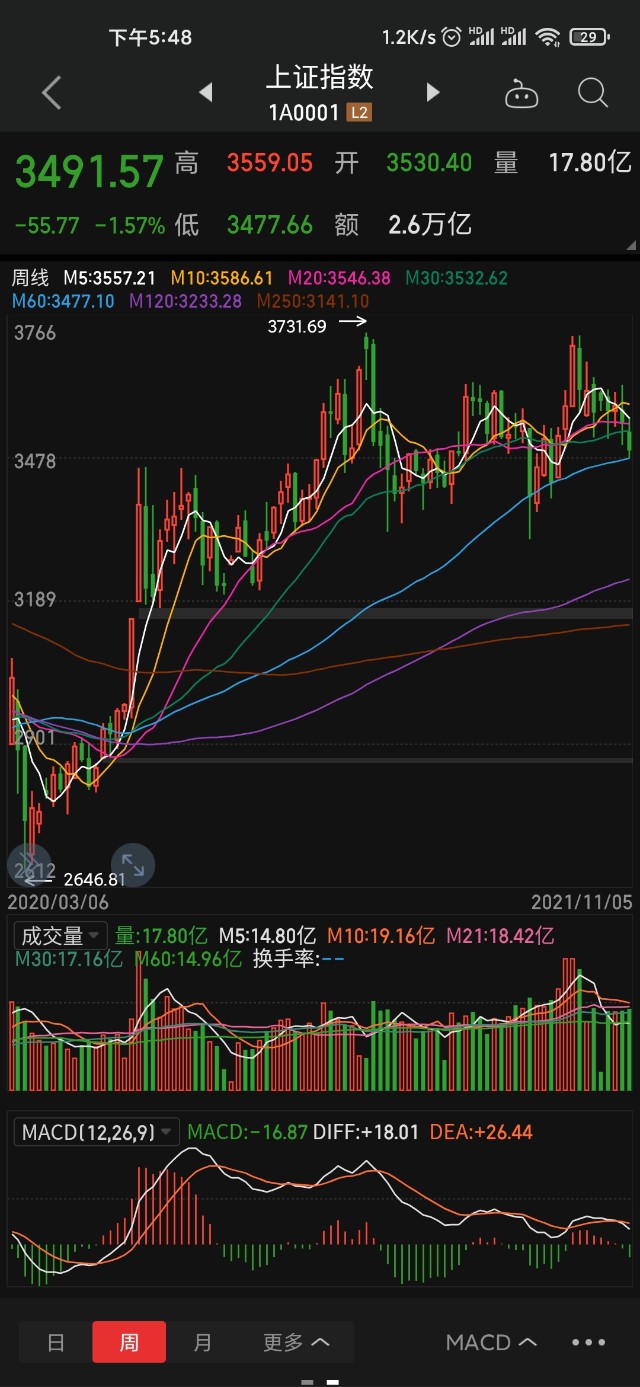This screenshot has width=640, height=1387.
Task: Tap the M5:3557.21 moving average label
Action: pos(110,277)
